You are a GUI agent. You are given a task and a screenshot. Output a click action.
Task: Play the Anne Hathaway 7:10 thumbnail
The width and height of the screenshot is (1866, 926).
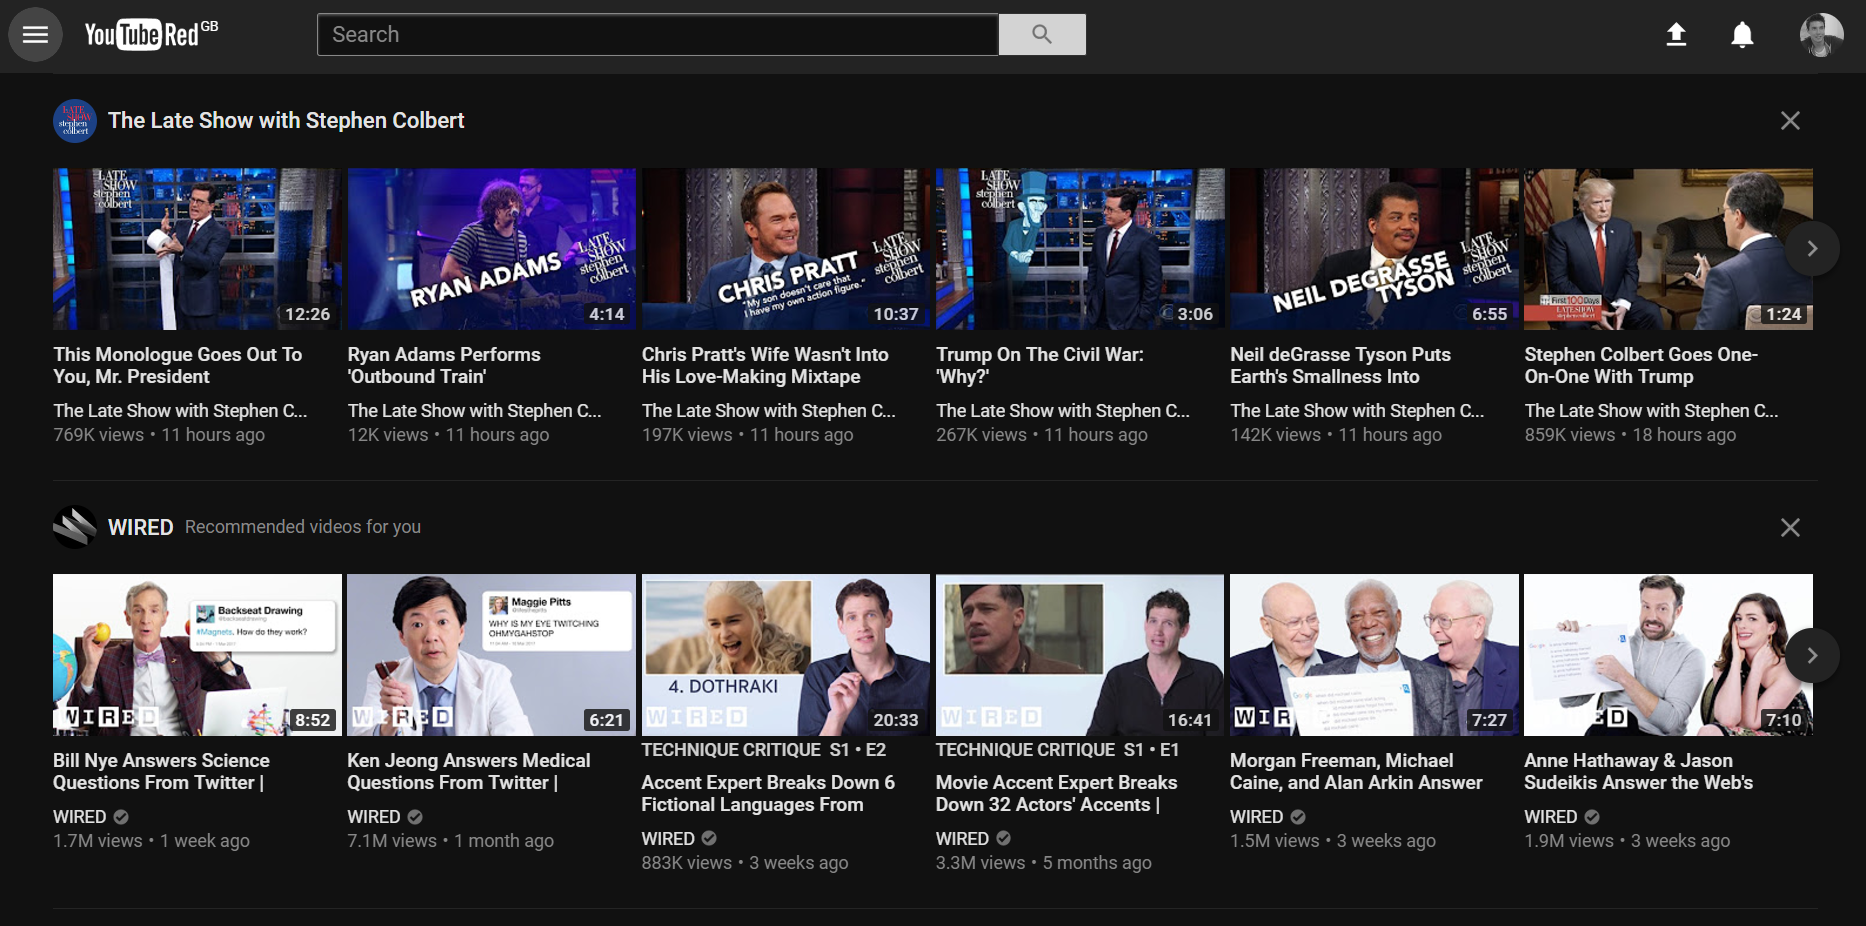point(1668,655)
